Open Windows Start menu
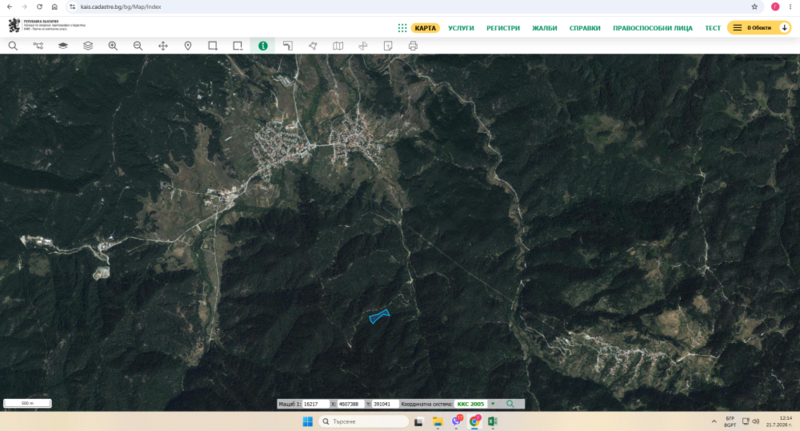The image size is (800, 431). click(x=308, y=421)
